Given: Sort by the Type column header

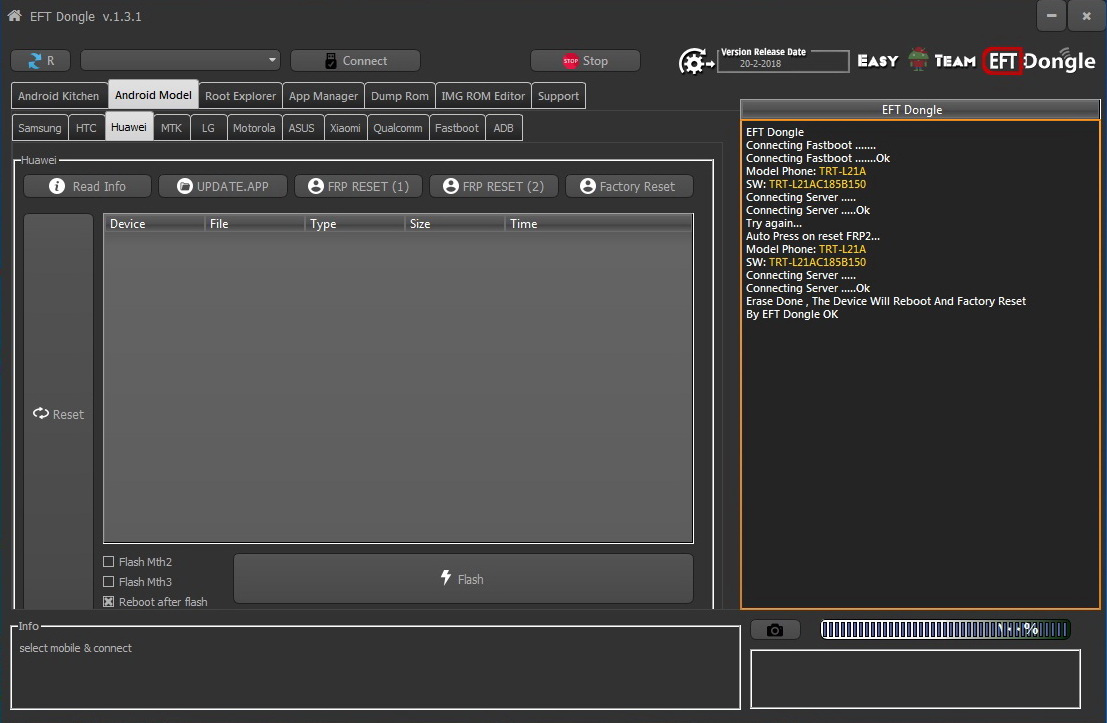Looking at the screenshot, I should [x=354, y=224].
